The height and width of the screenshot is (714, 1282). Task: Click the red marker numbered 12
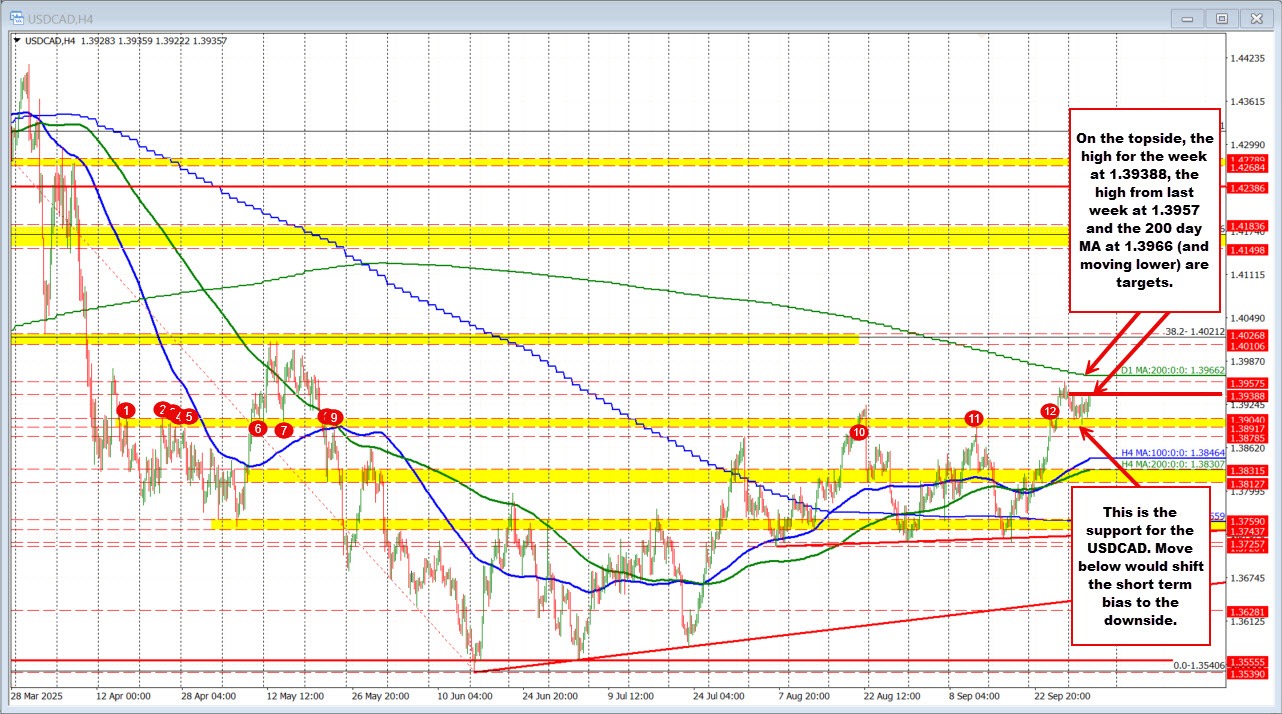click(1050, 411)
